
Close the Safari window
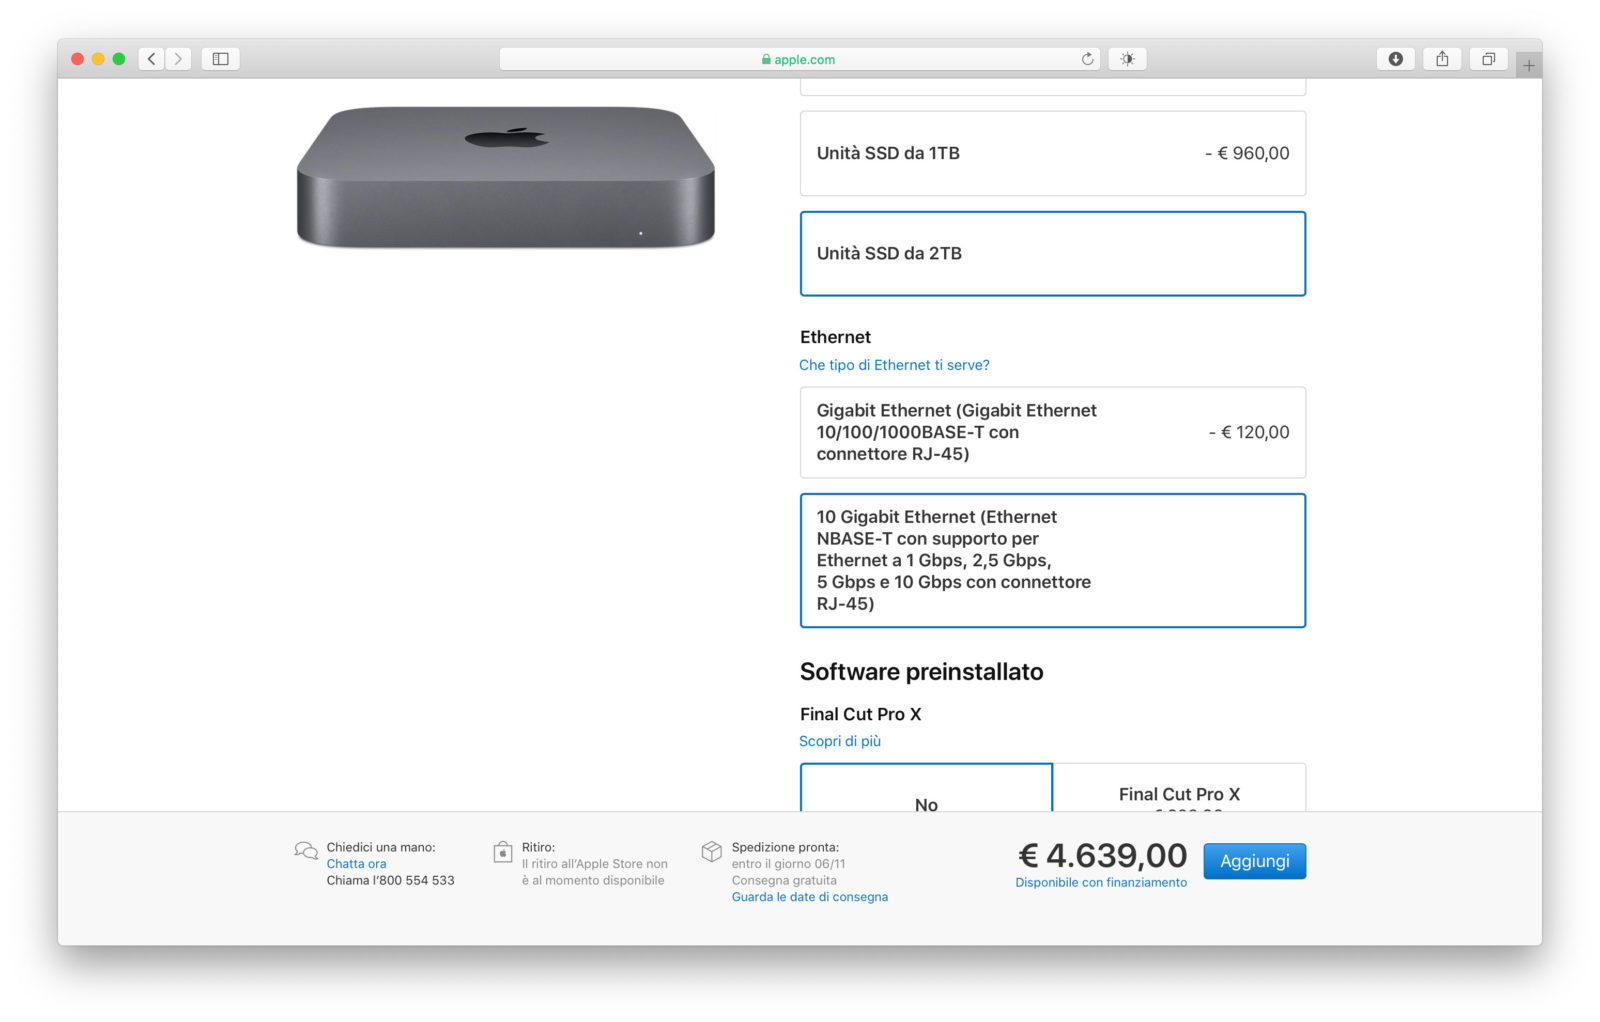[x=77, y=59]
